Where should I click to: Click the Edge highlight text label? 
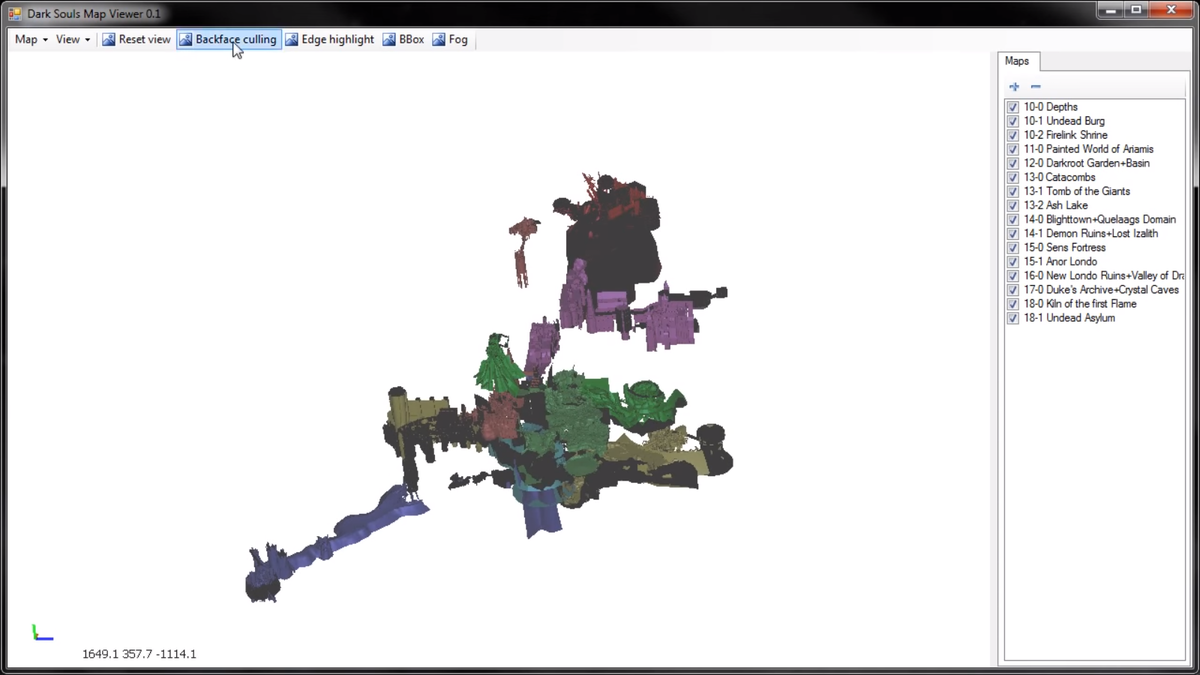pyautogui.click(x=338, y=40)
